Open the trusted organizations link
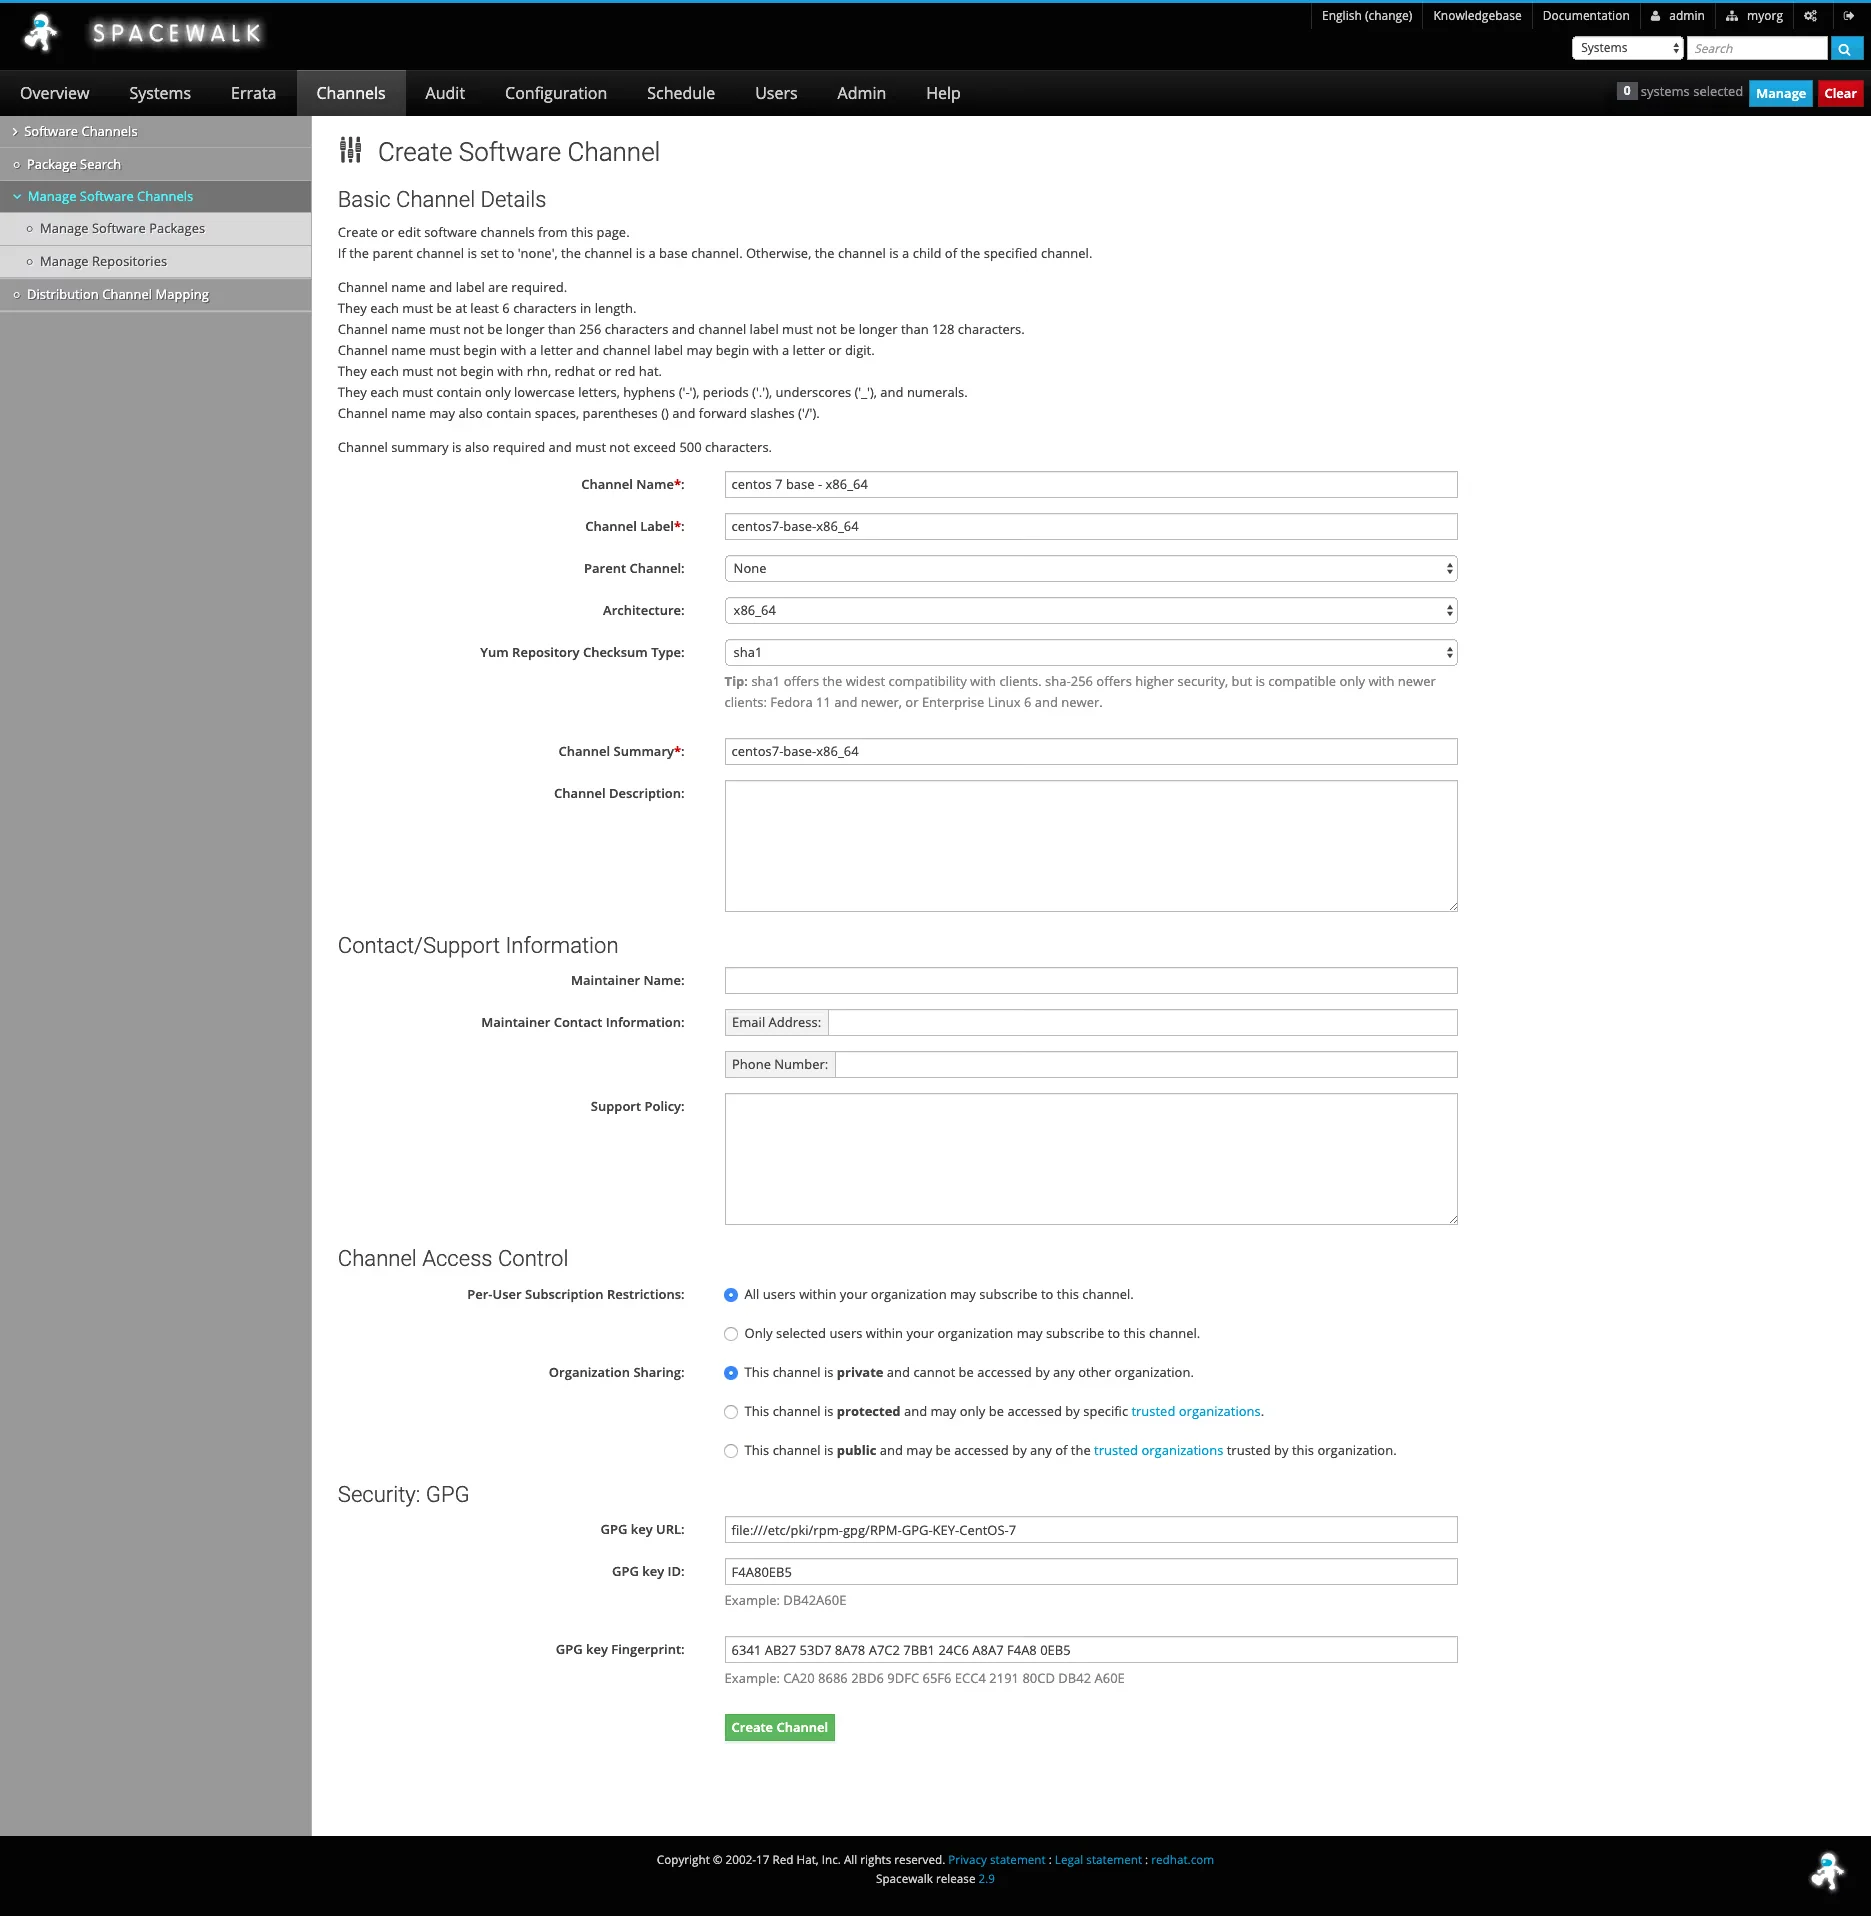This screenshot has width=1871, height=1916. tap(1195, 1411)
